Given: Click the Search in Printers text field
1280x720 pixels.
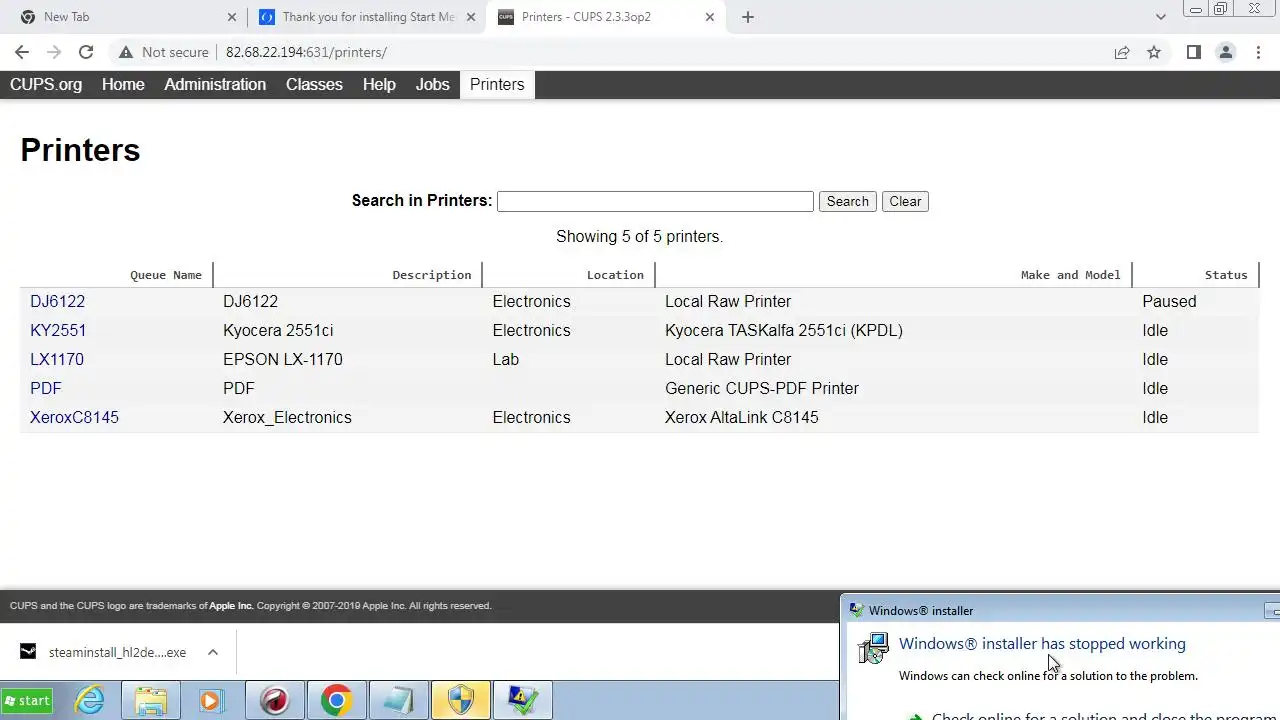Looking at the screenshot, I should [655, 201].
